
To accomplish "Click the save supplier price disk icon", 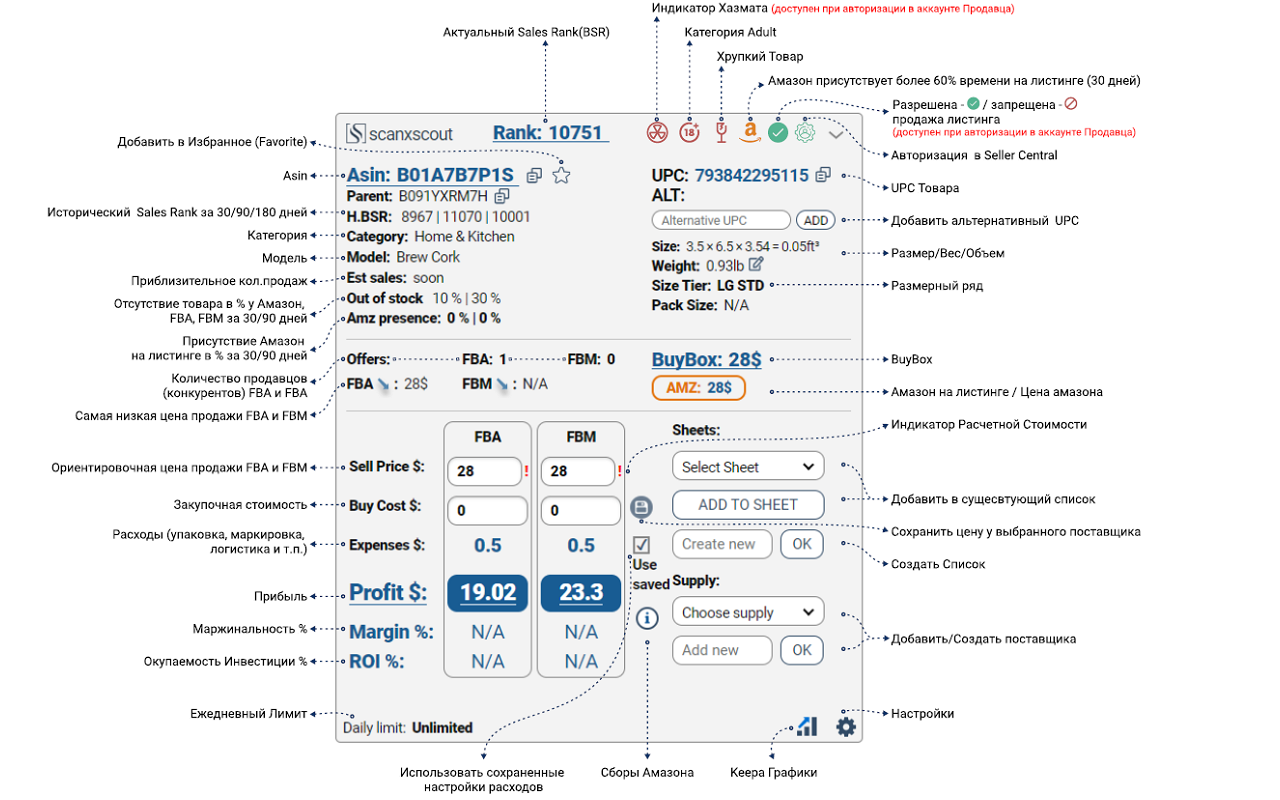I will pos(641,507).
